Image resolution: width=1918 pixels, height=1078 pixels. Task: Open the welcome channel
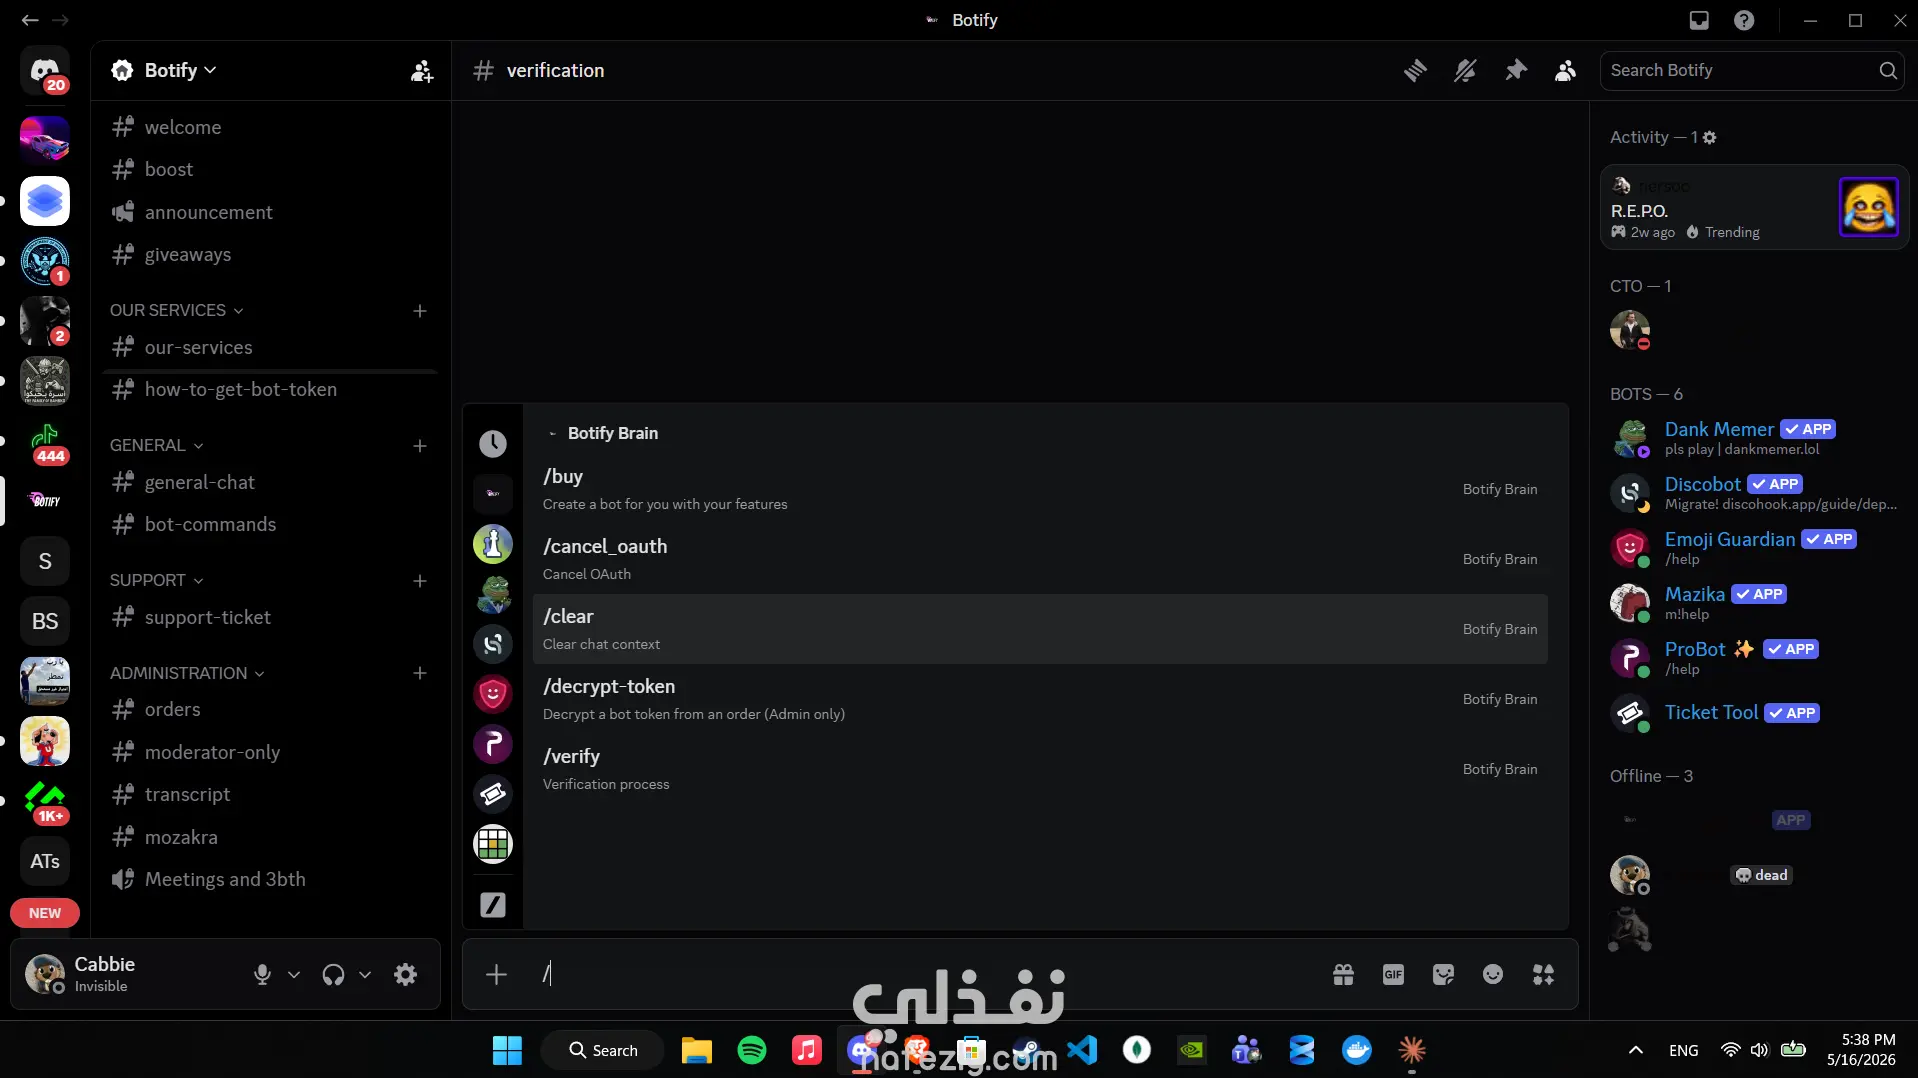tap(270, 127)
